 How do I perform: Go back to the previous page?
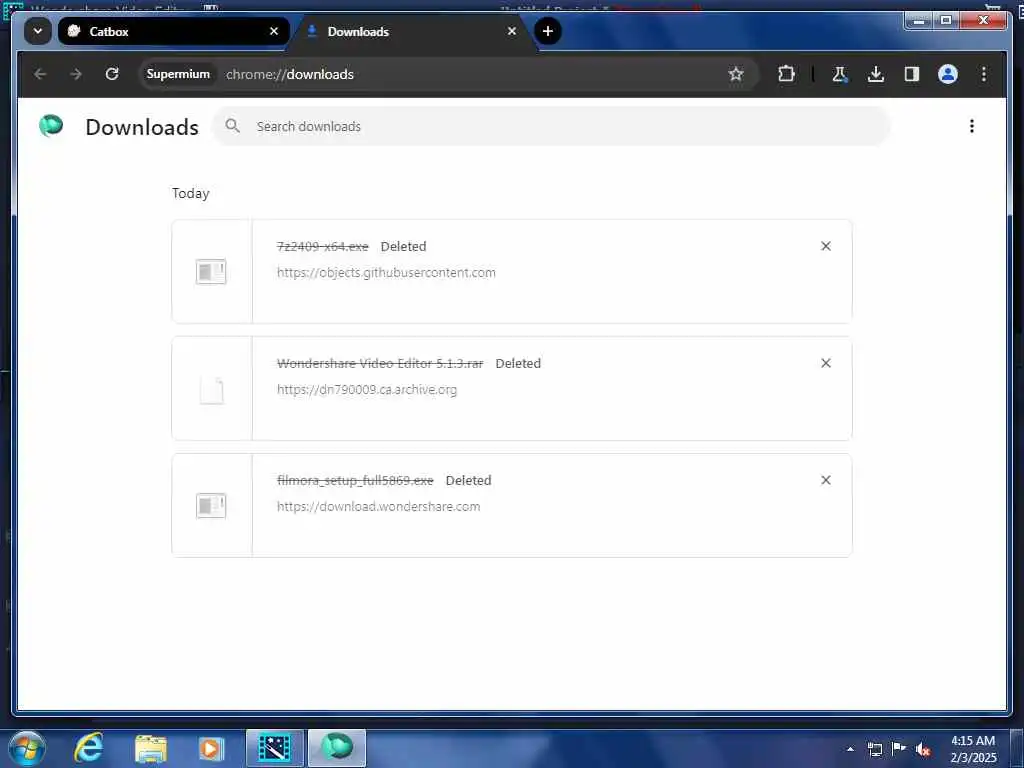pyautogui.click(x=40, y=74)
